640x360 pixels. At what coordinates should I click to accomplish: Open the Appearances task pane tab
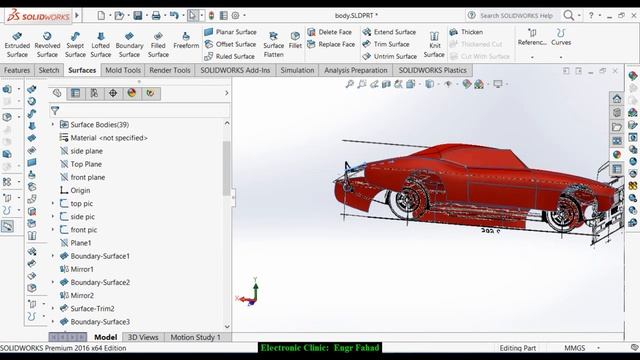tap(617, 155)
